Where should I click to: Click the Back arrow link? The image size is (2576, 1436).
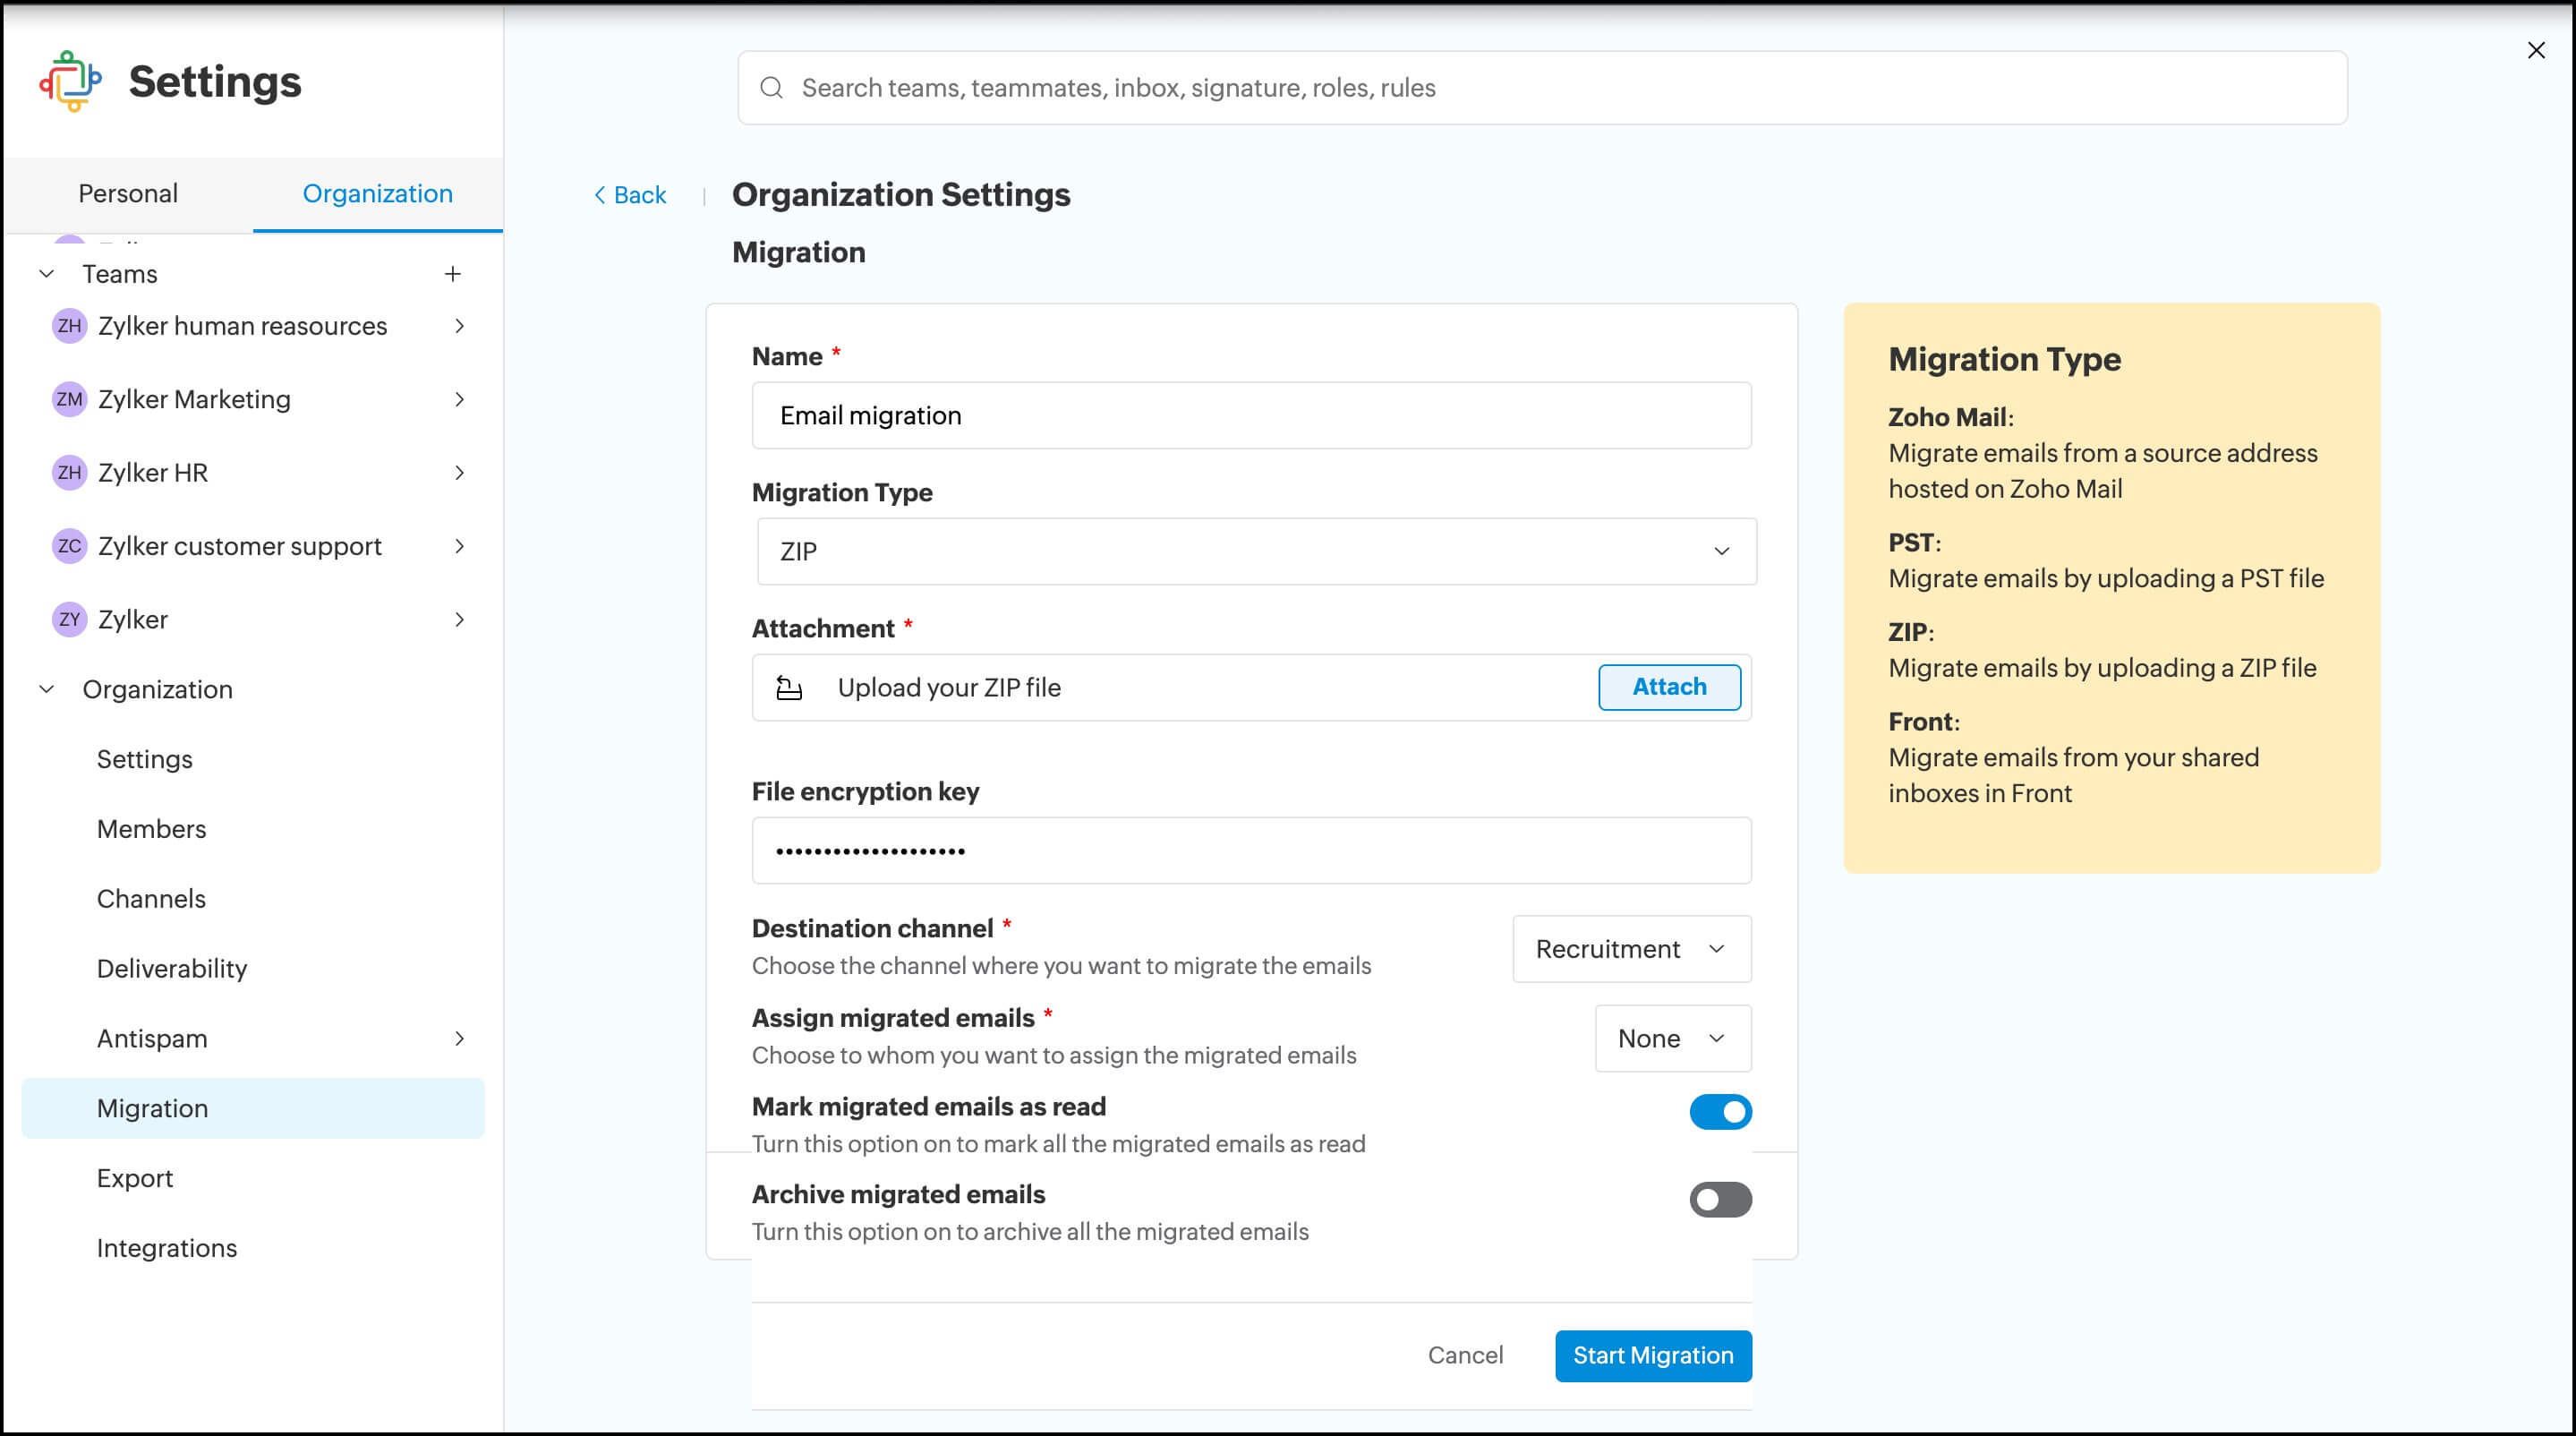630,195
